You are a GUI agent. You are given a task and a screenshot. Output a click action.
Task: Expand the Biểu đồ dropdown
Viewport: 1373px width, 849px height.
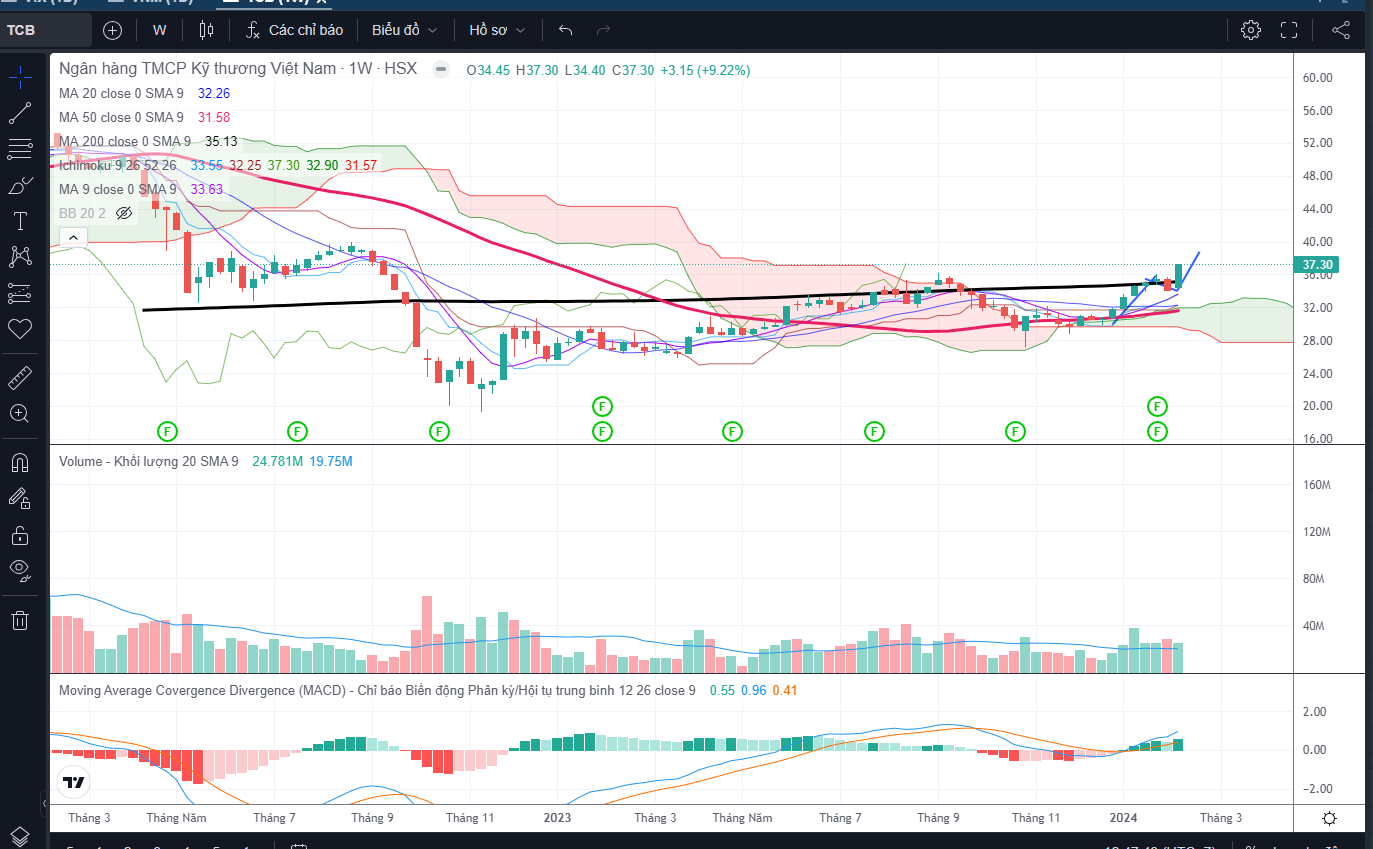404,30
